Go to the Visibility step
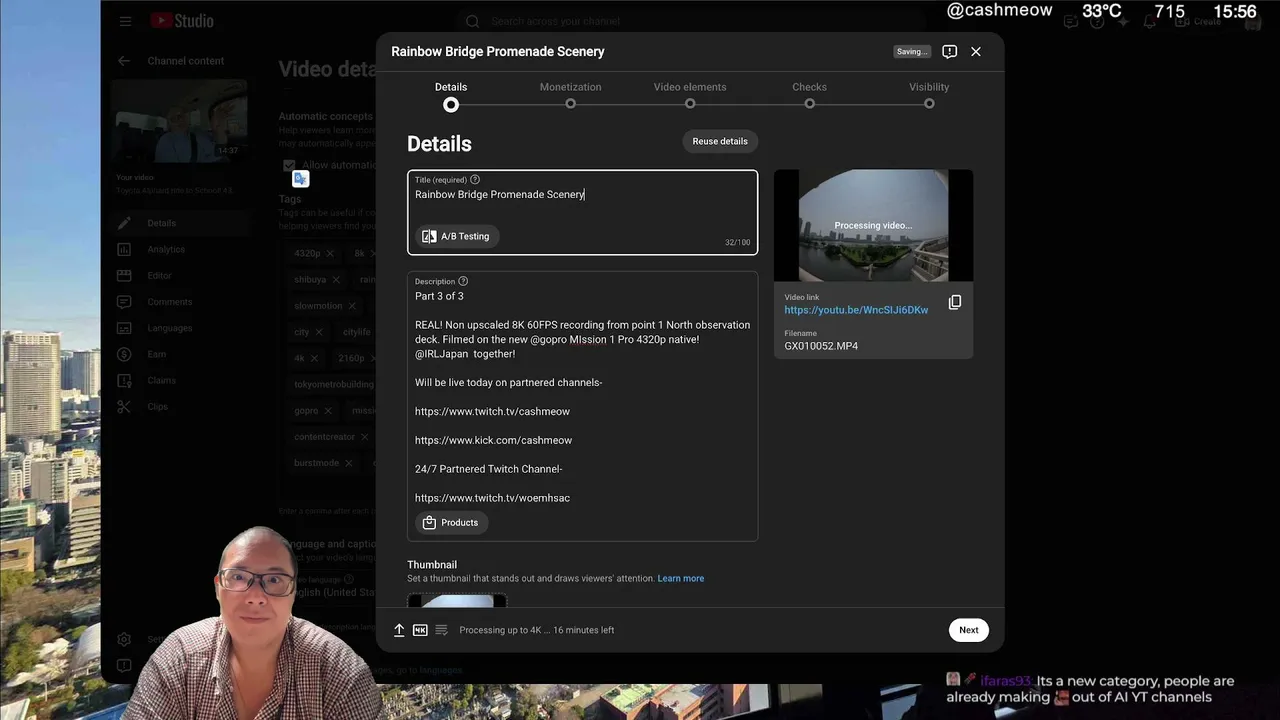This screenshot has height=720, width=1280. [x=929, y=95]
